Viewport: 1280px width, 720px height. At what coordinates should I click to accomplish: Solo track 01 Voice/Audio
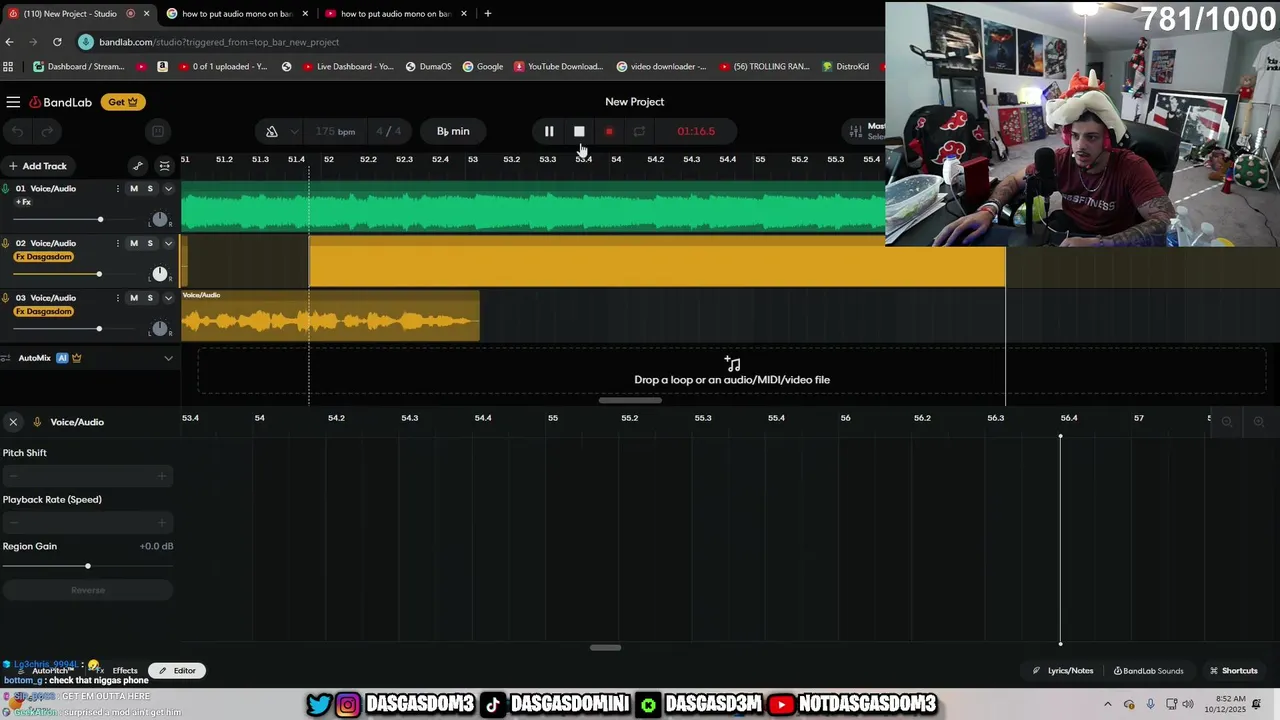[x=150, y=189]
